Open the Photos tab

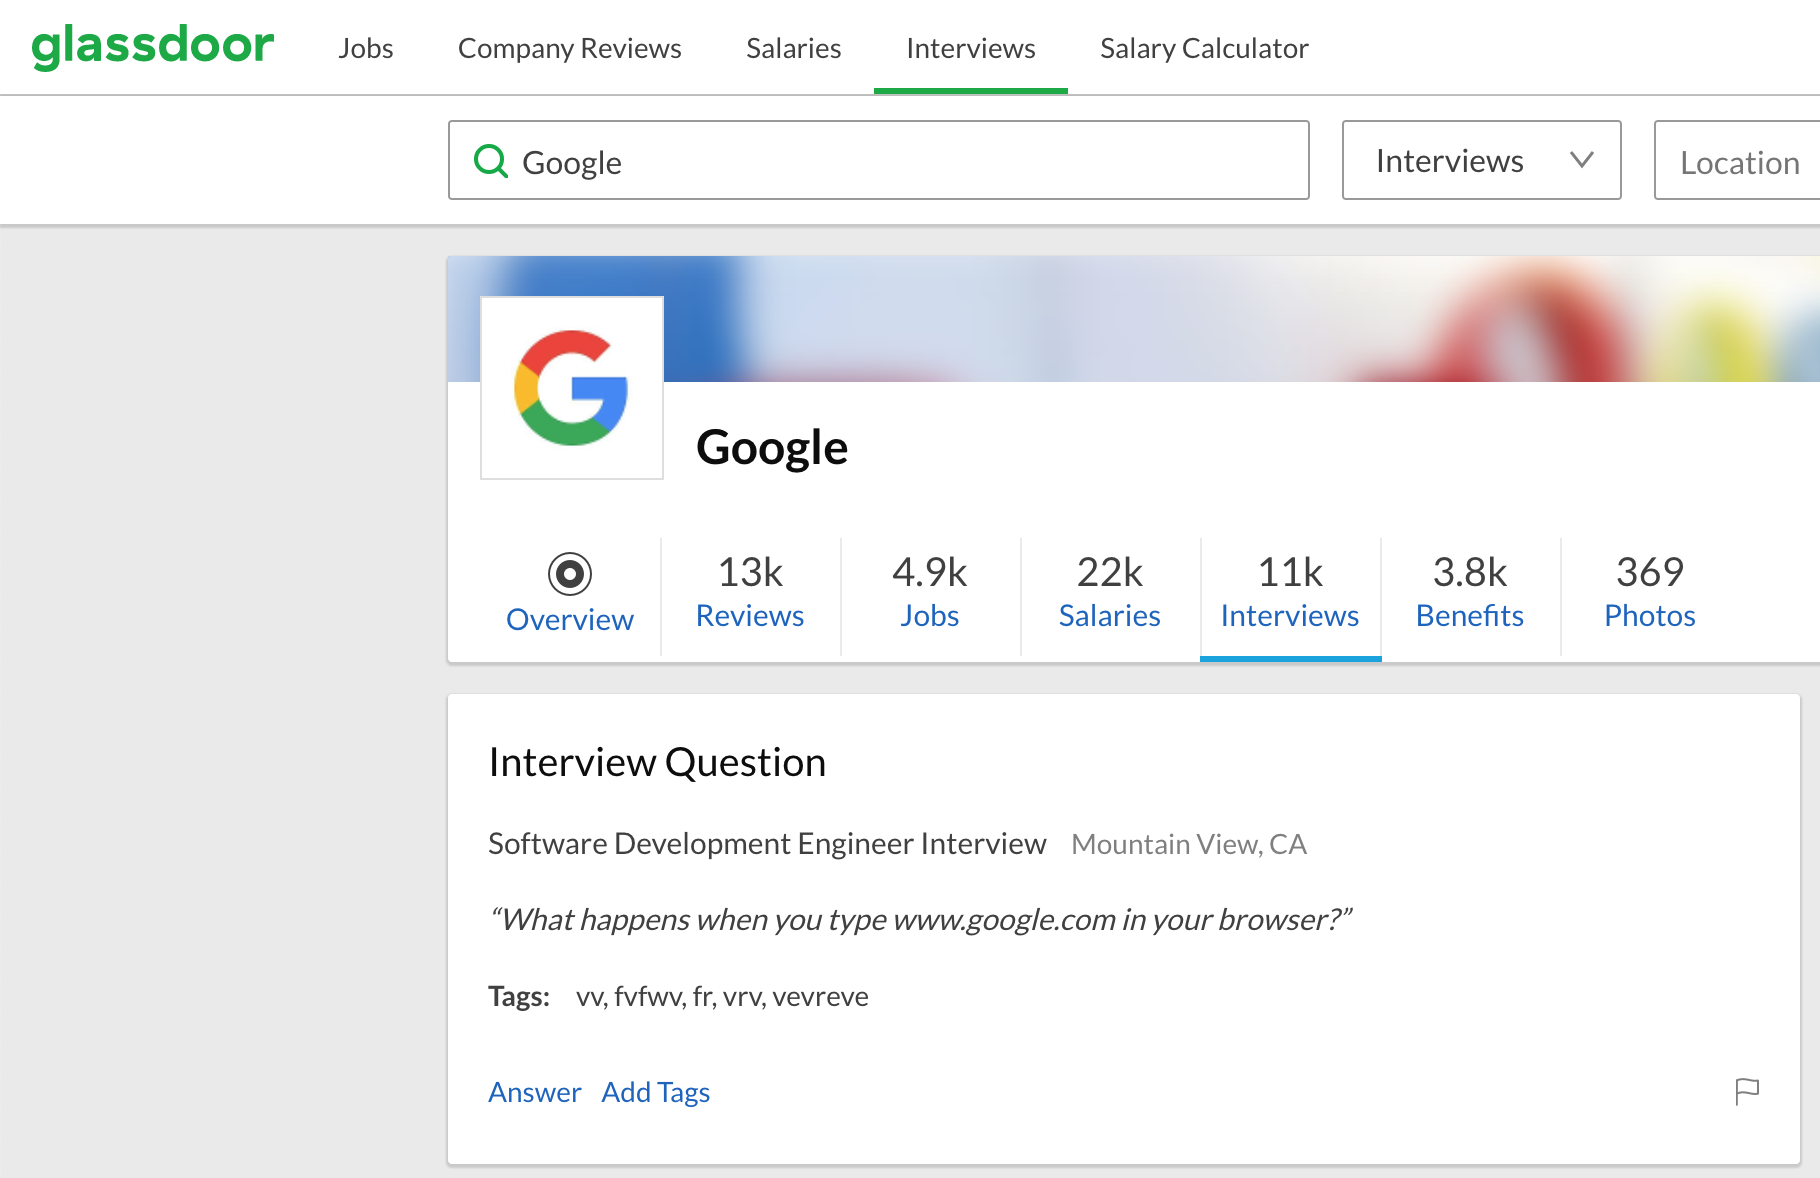click(x=1649, y=594)
